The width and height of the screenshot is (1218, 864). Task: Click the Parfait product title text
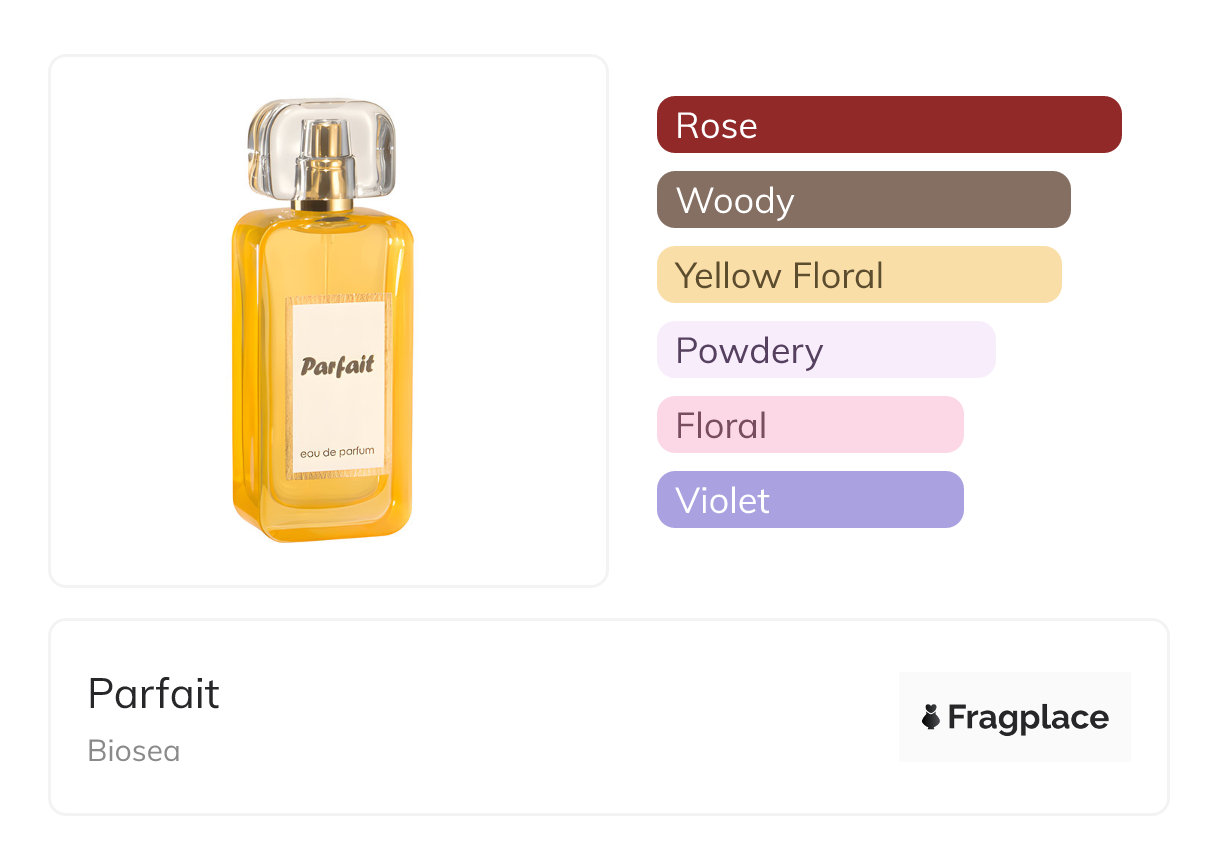point(153,693)
